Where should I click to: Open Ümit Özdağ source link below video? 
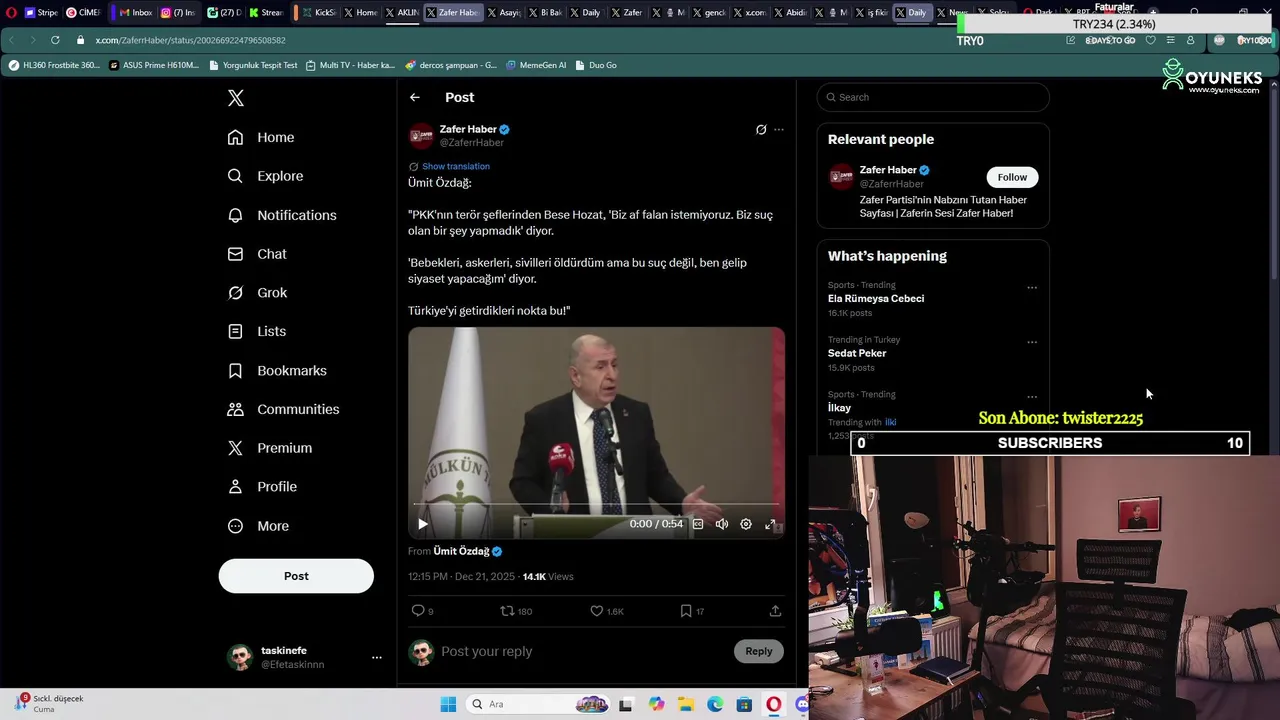(461, 551)
